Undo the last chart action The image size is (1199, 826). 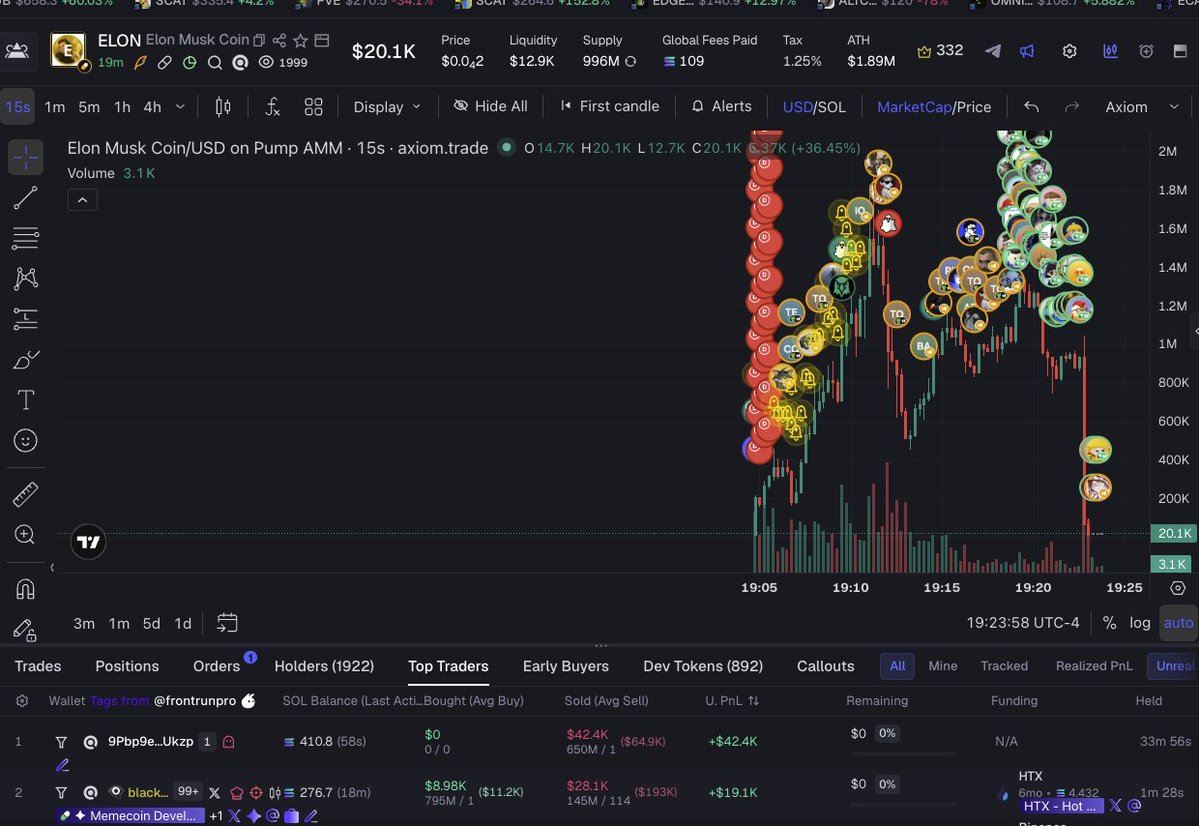1032,106
